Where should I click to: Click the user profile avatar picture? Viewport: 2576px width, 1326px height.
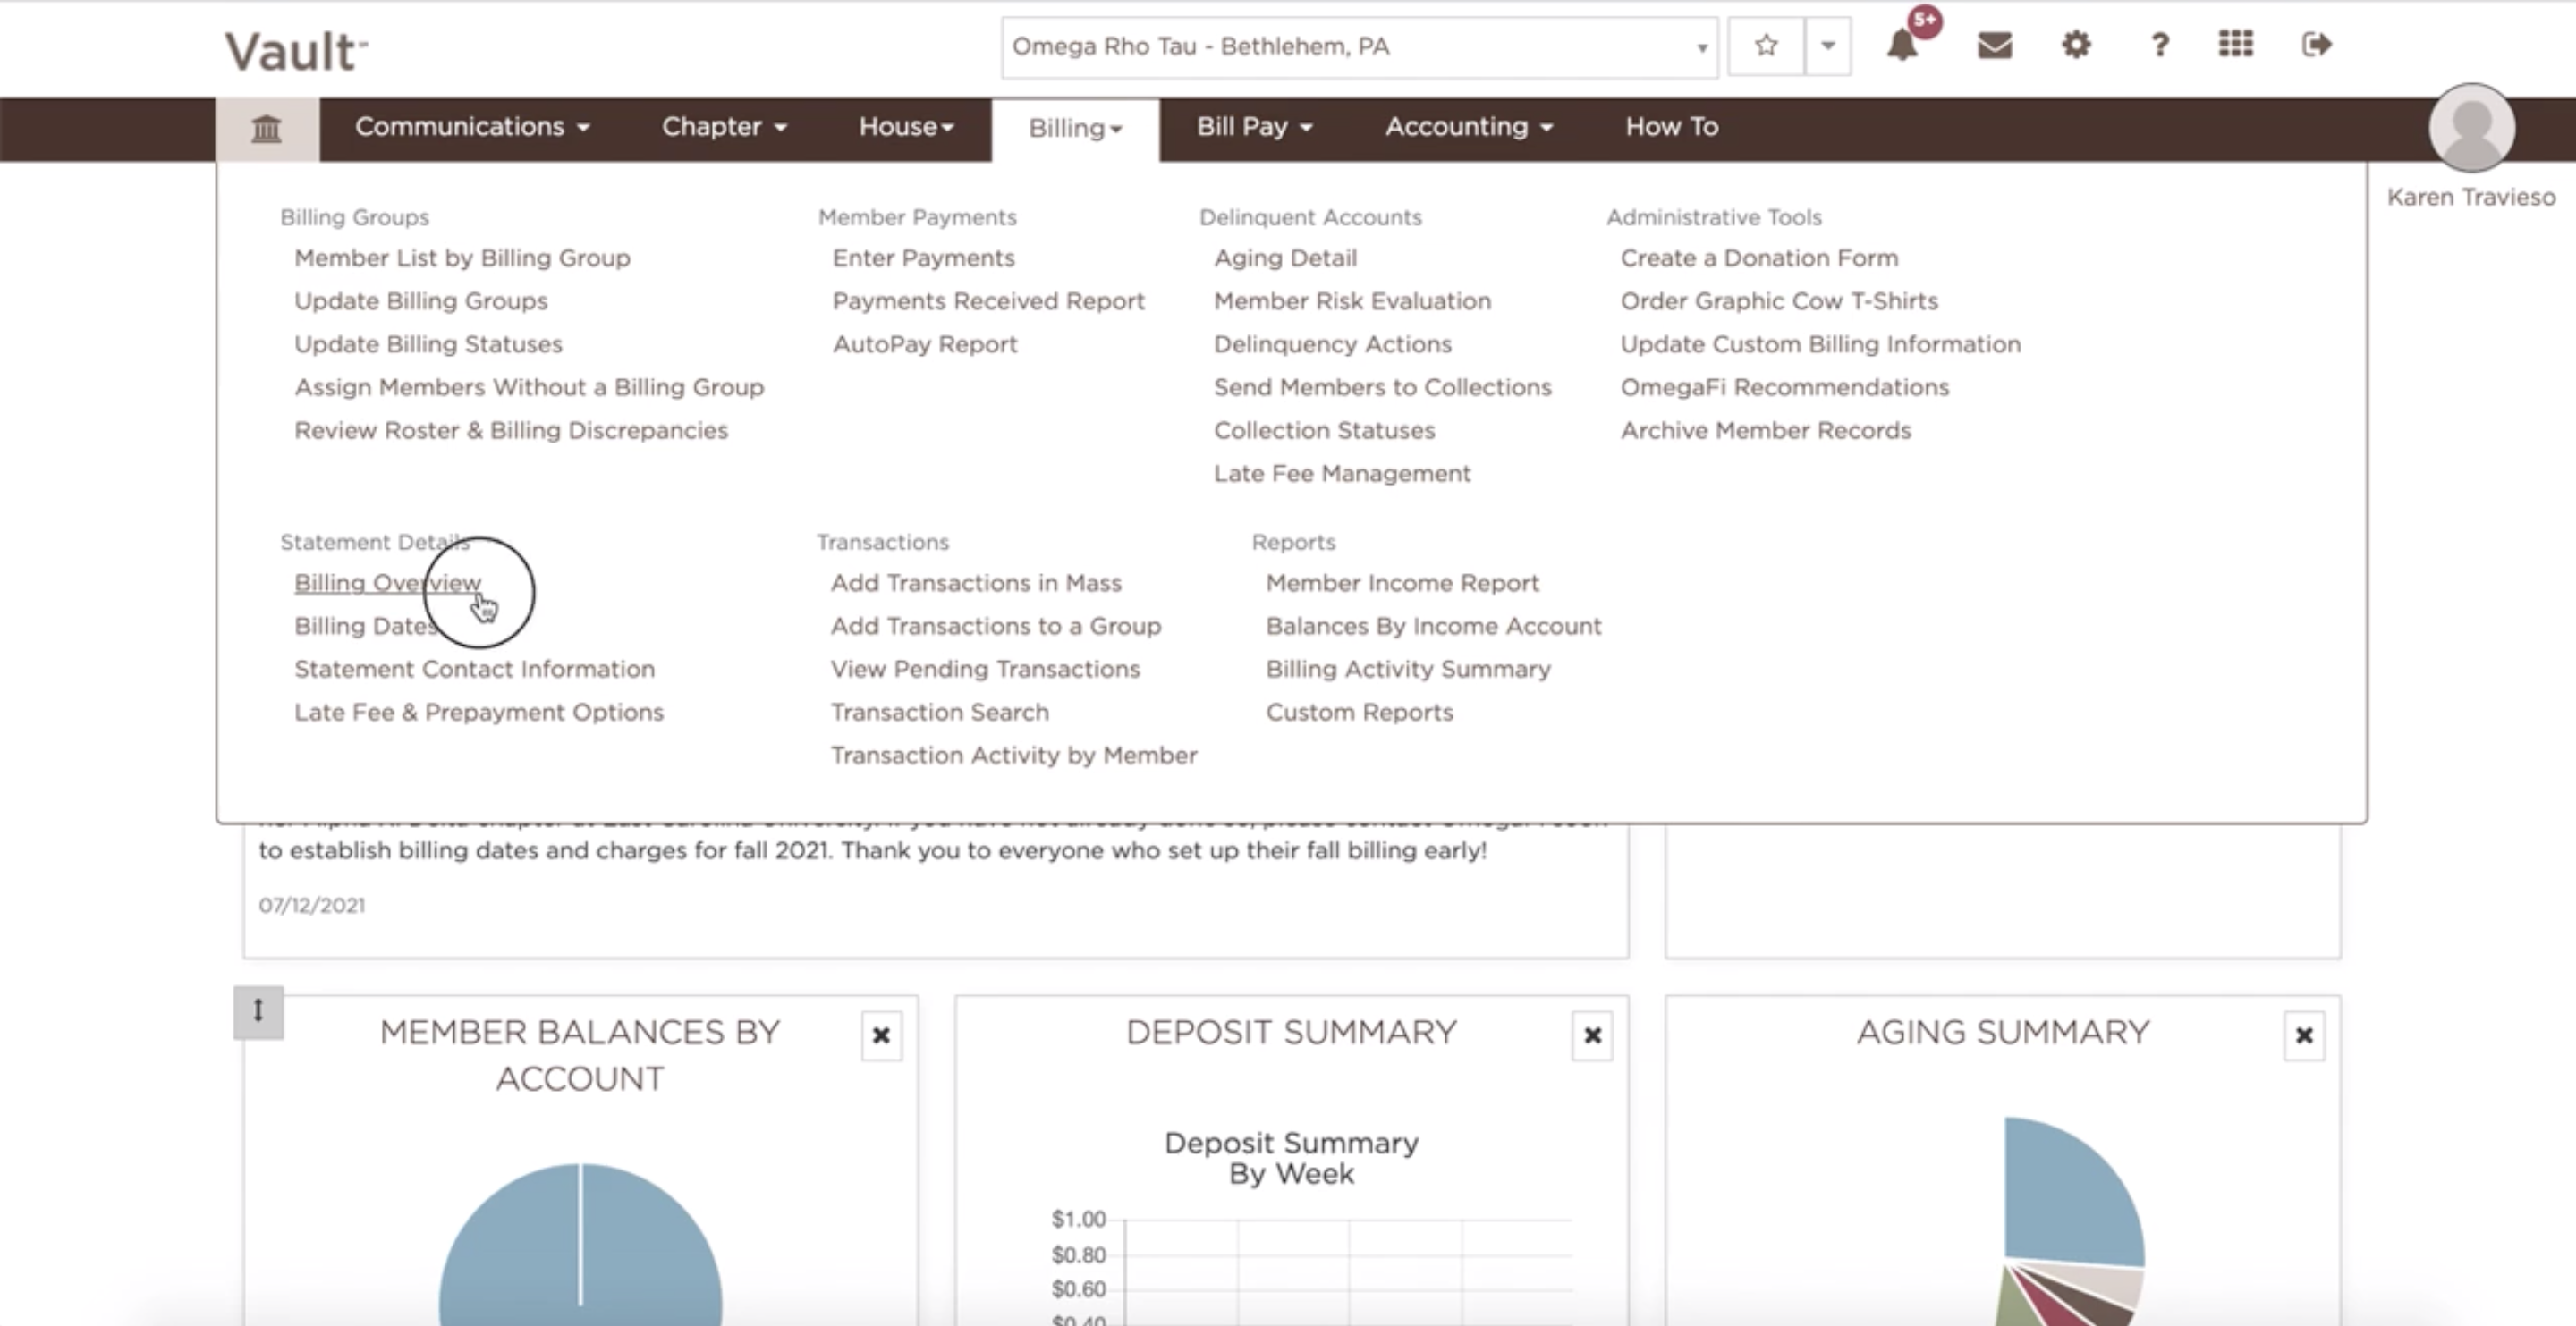(2471, 128)
